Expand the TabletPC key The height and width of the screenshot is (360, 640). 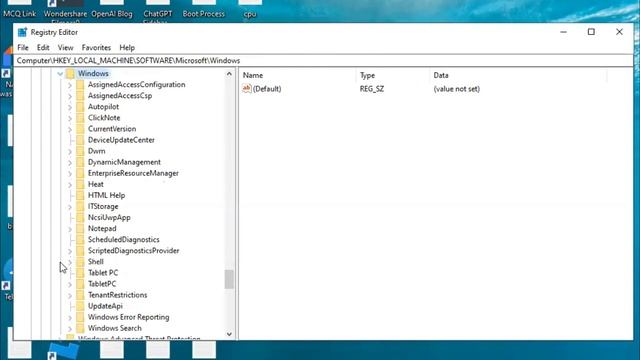(x=70, y=284)
